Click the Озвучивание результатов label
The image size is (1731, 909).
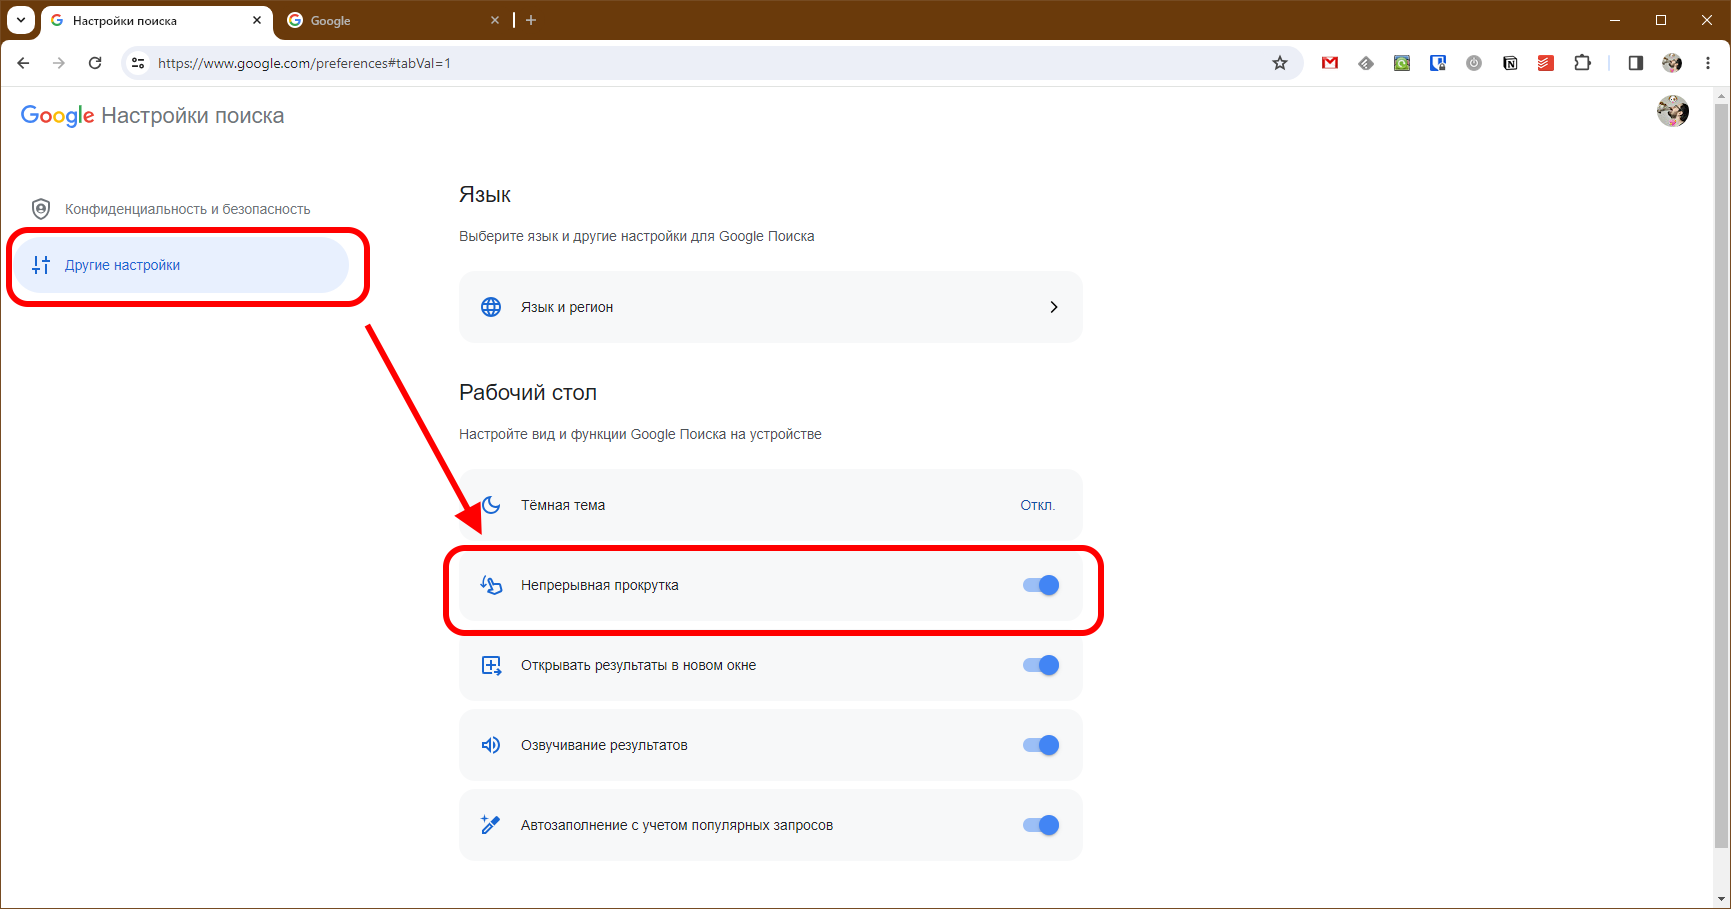pos(604,745)
